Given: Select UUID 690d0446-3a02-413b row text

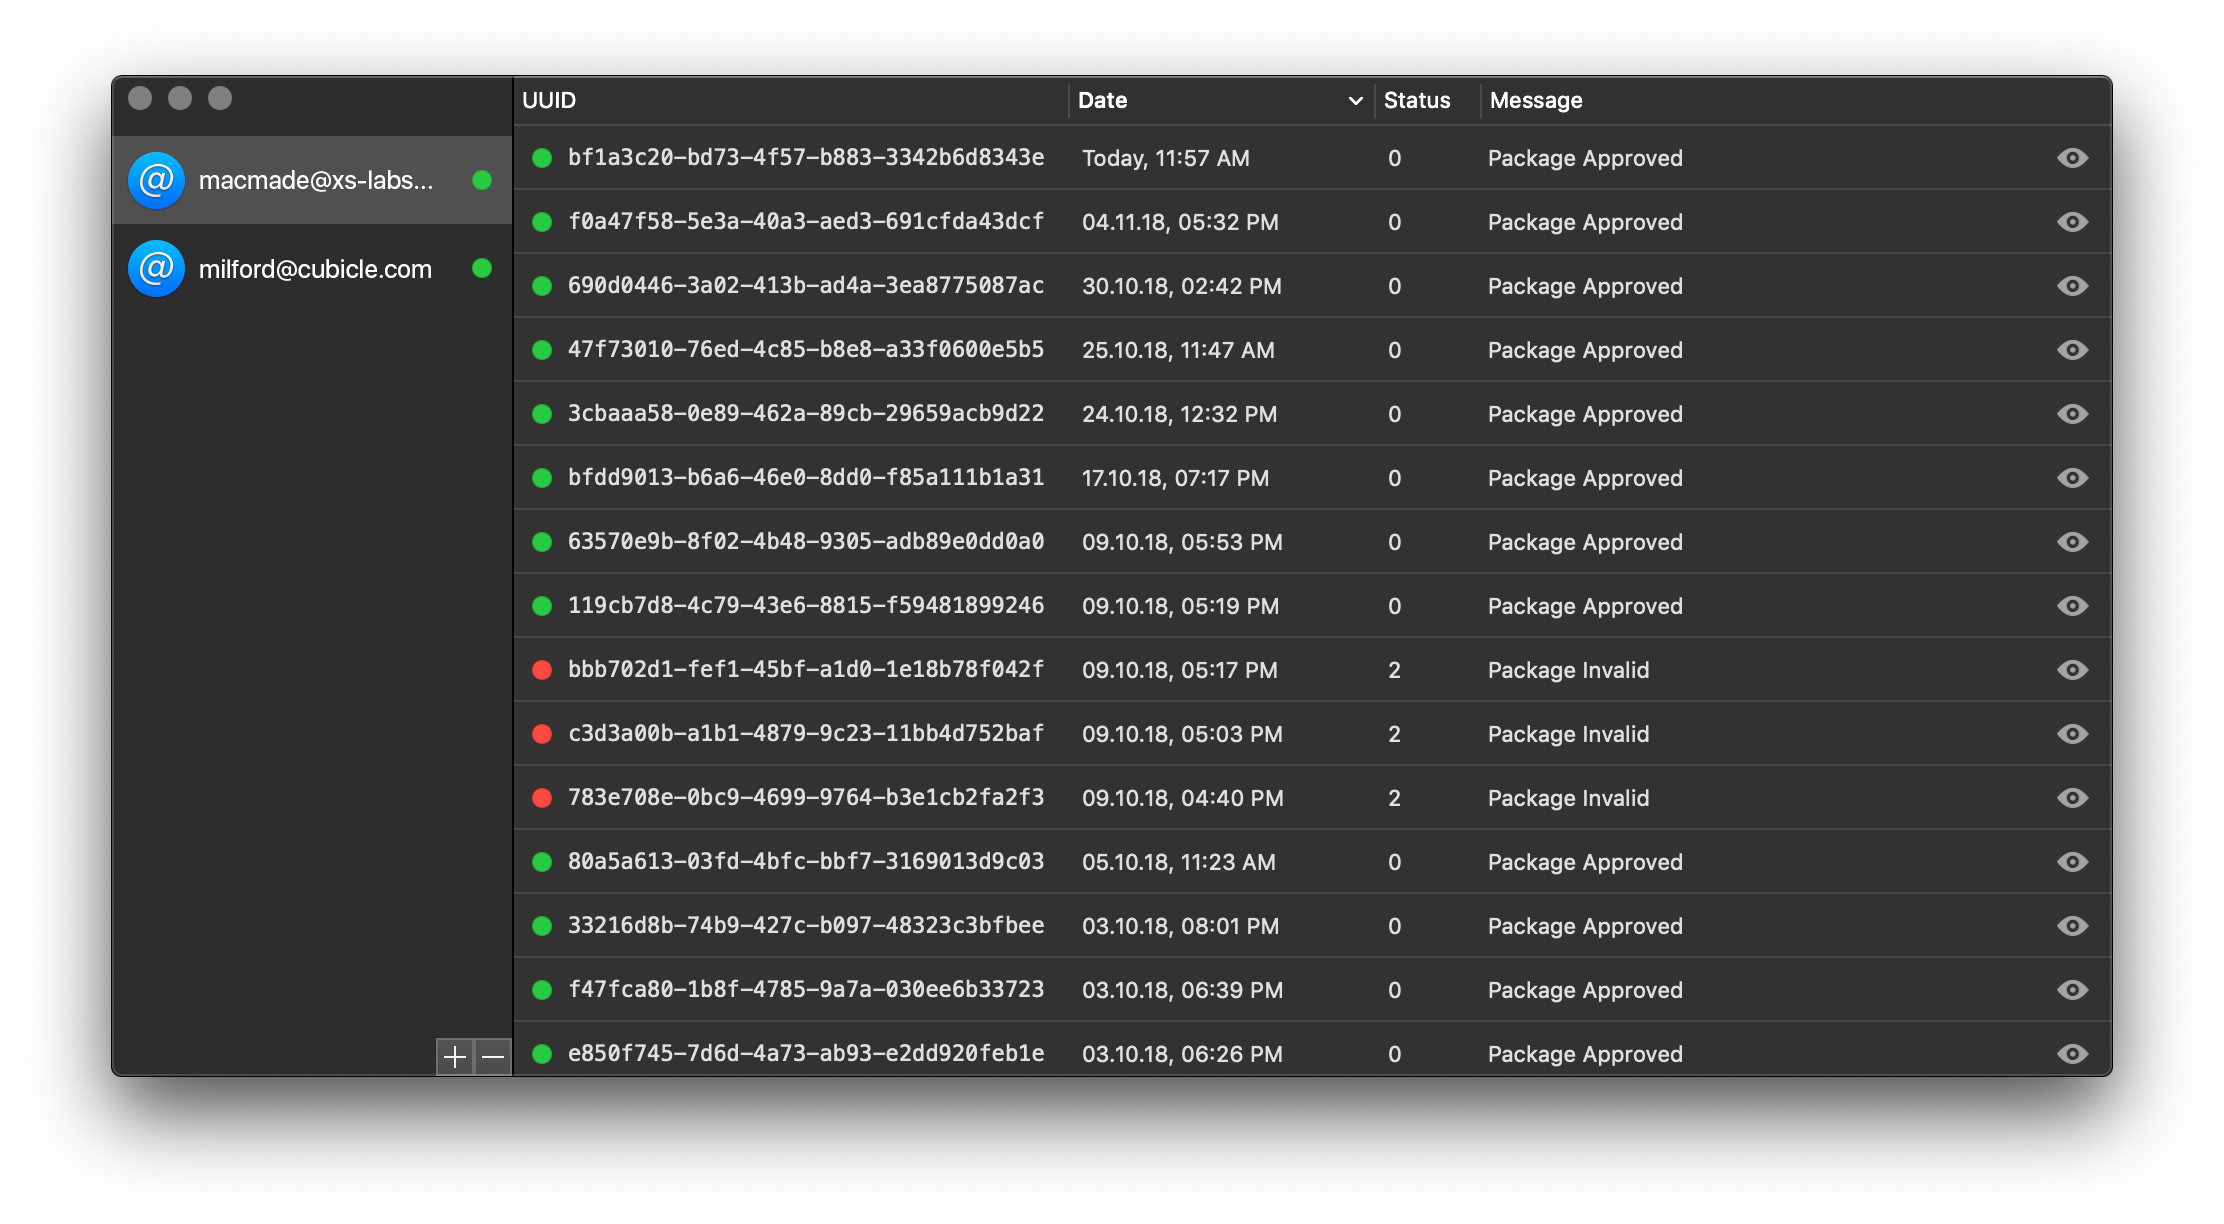Looking at the screenshot, I should point(805,286).
